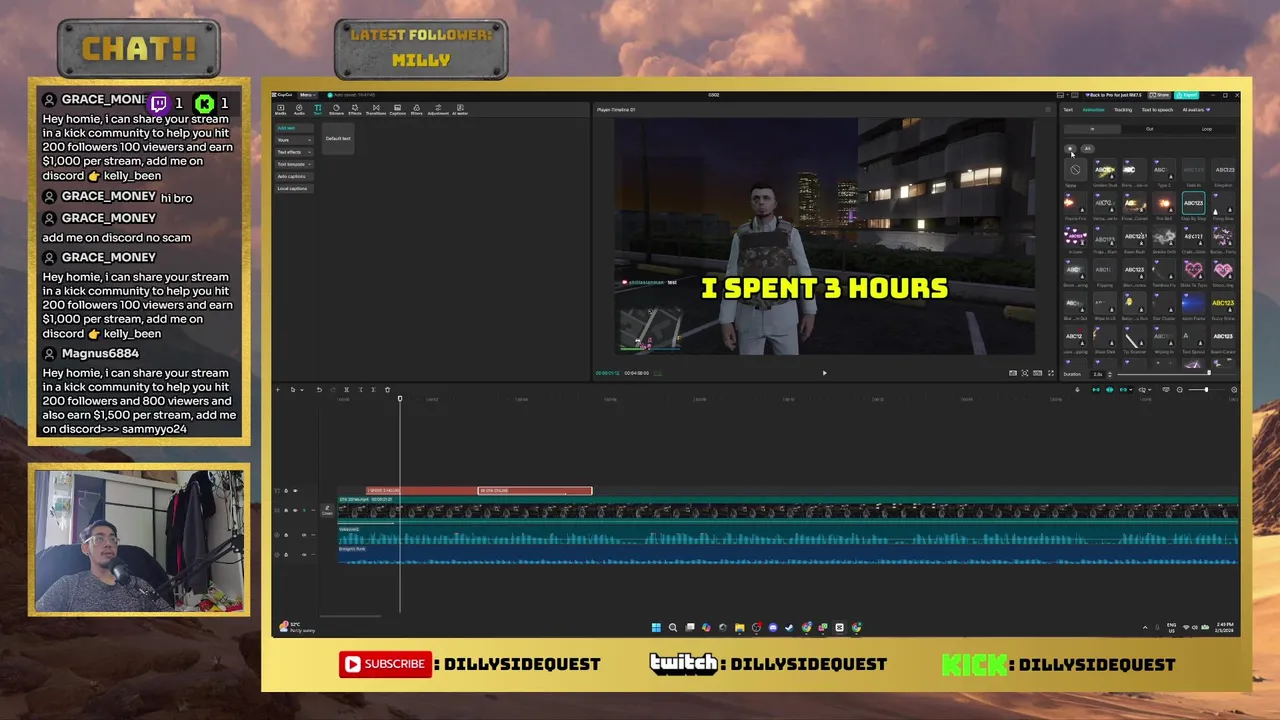
Task: Open the Captions panel
Action: click(x=398, y=110)
